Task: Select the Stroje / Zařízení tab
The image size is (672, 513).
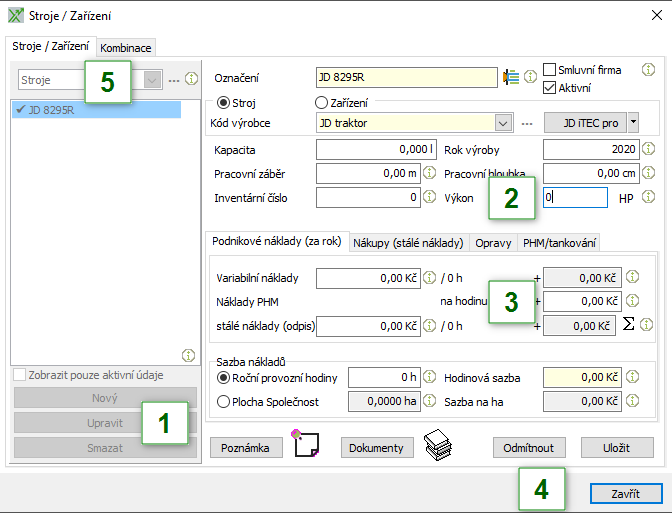Action: 51,46
